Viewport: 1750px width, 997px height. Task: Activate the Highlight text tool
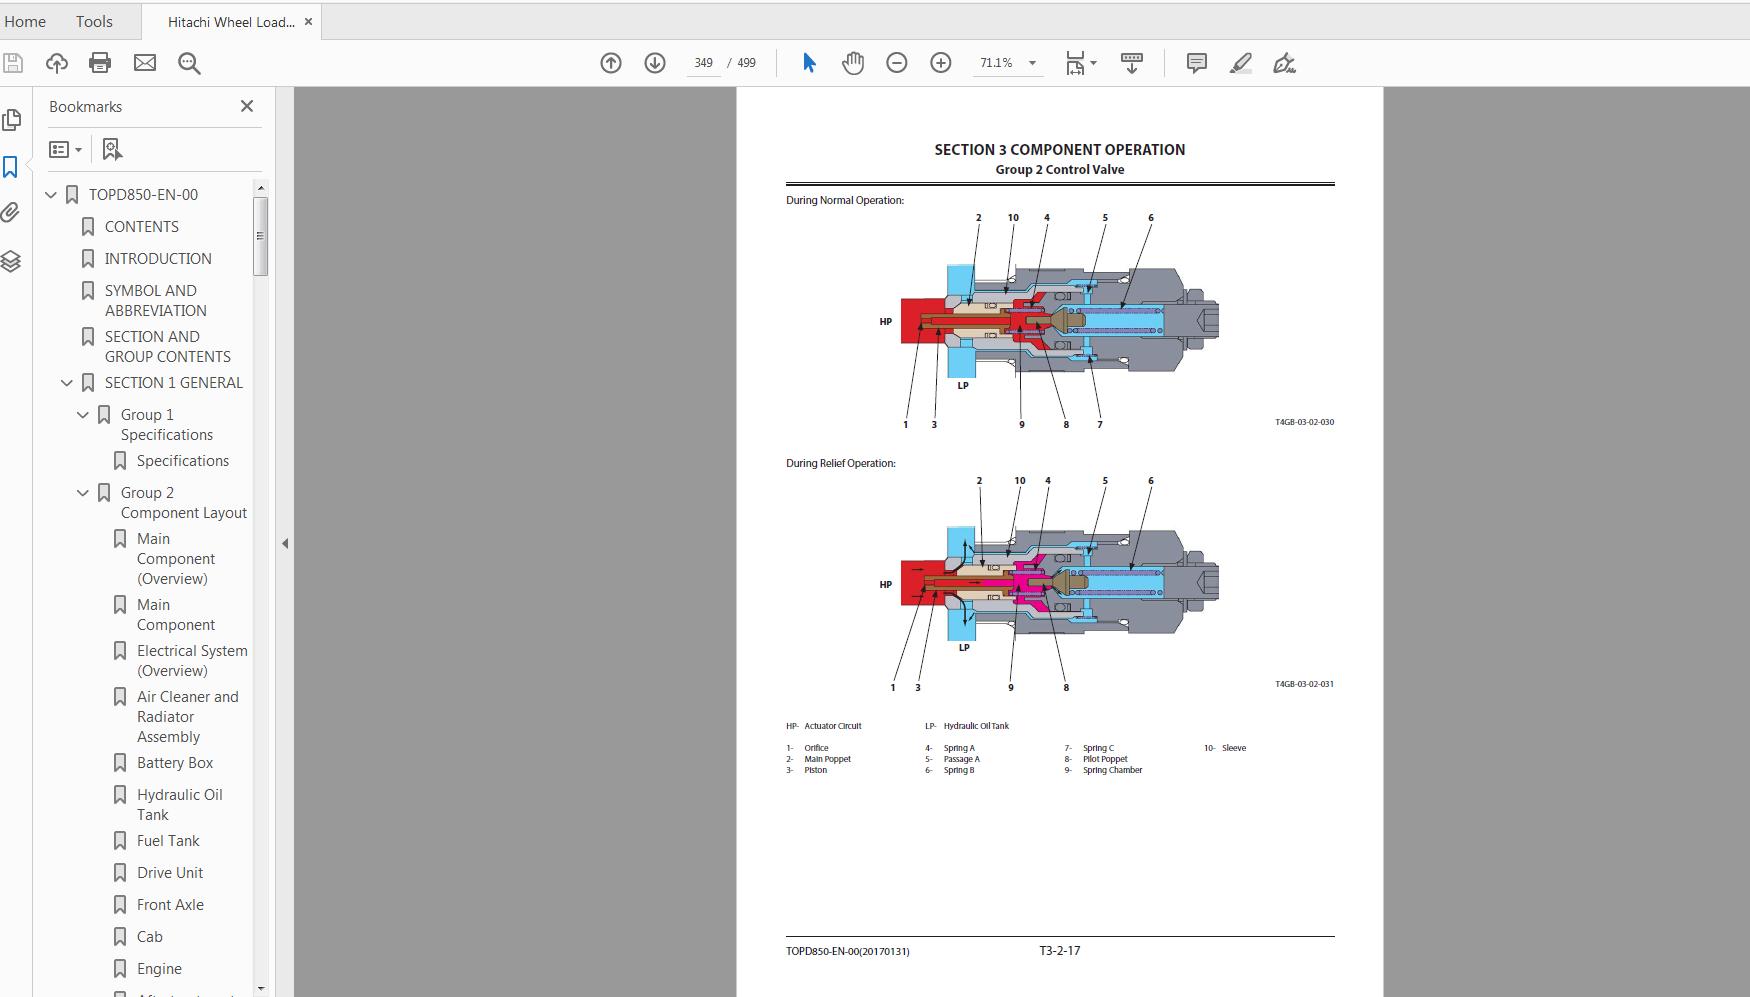1240,63
